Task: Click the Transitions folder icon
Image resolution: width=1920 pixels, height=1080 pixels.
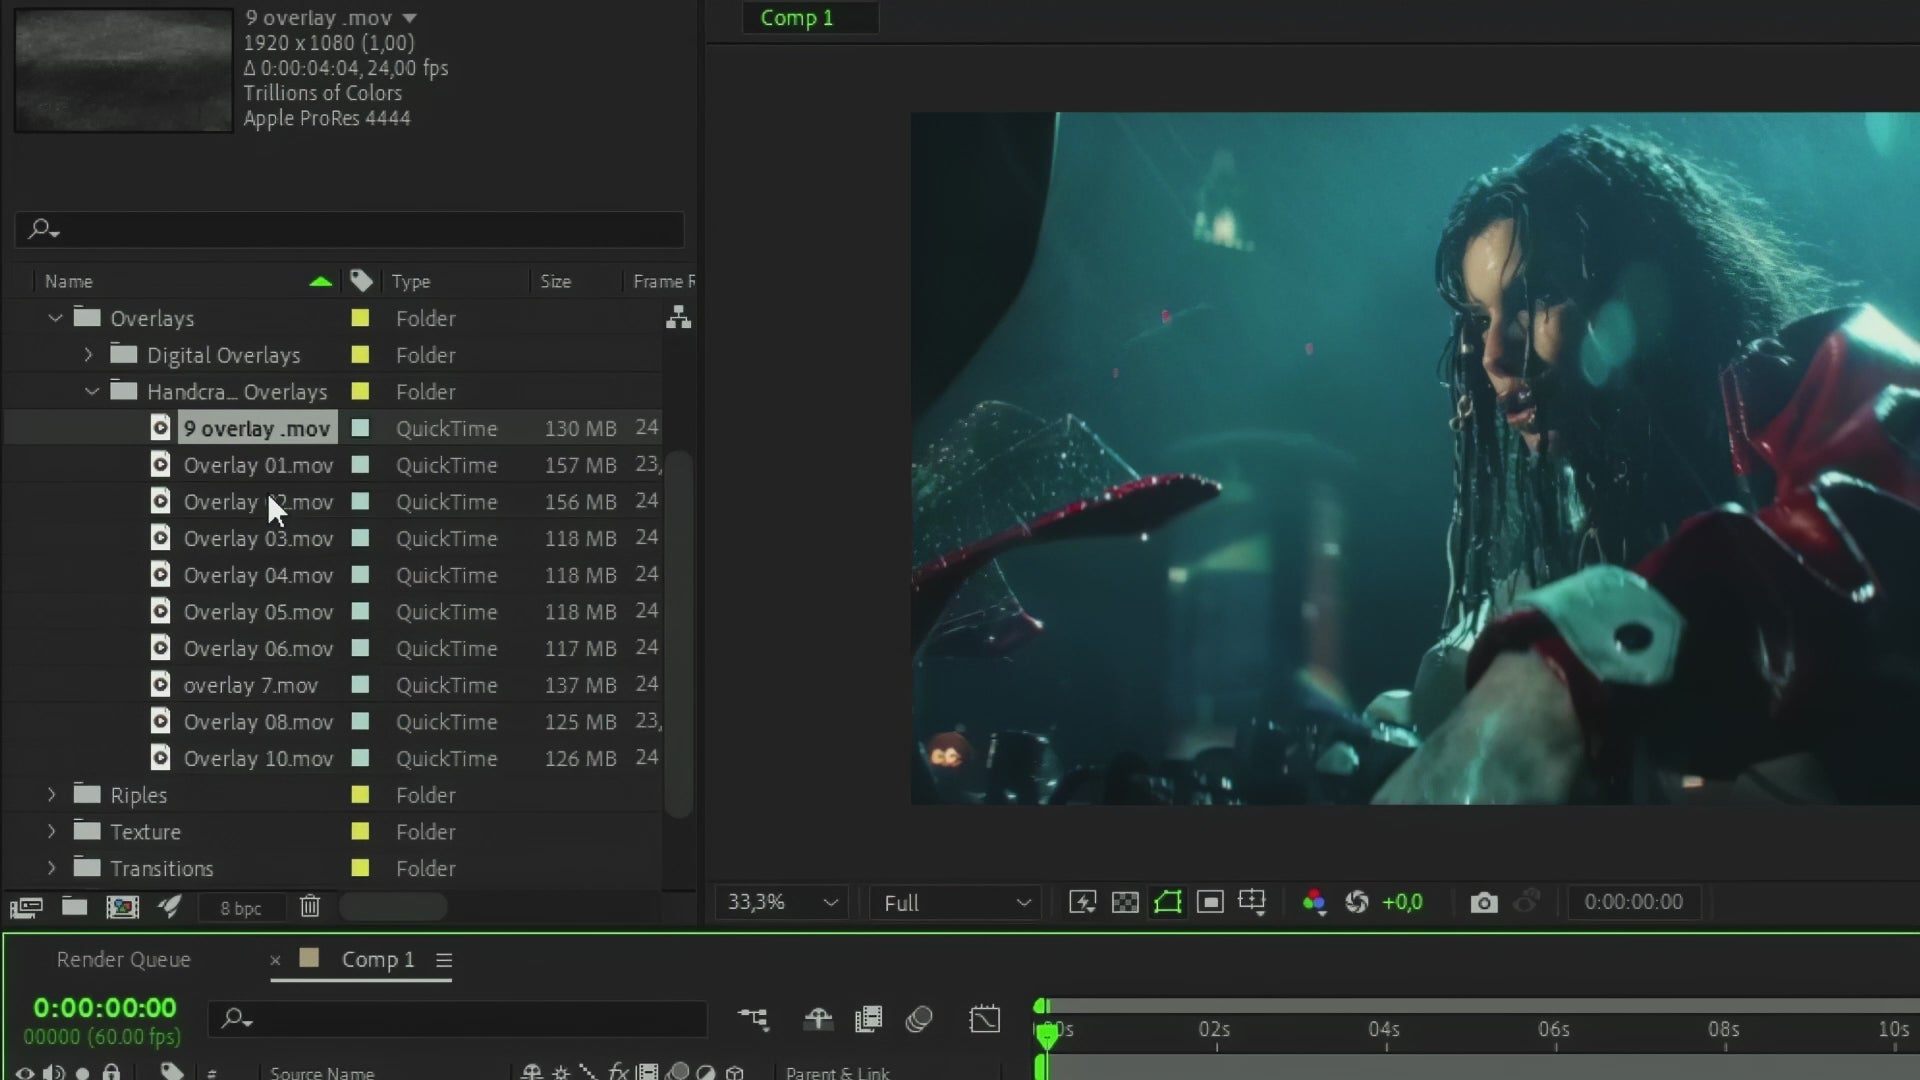Action: click(88, 868)
